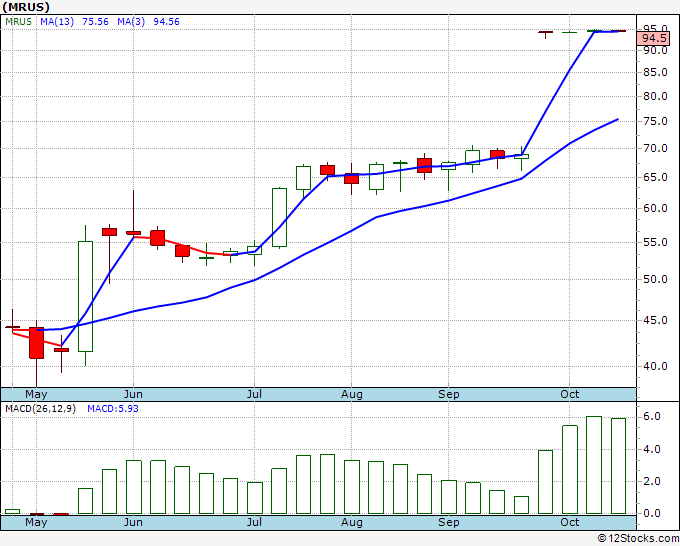Click Oct on the price chart axis
The width and height of the screenshot is (680, 546).
click(569, 395)
